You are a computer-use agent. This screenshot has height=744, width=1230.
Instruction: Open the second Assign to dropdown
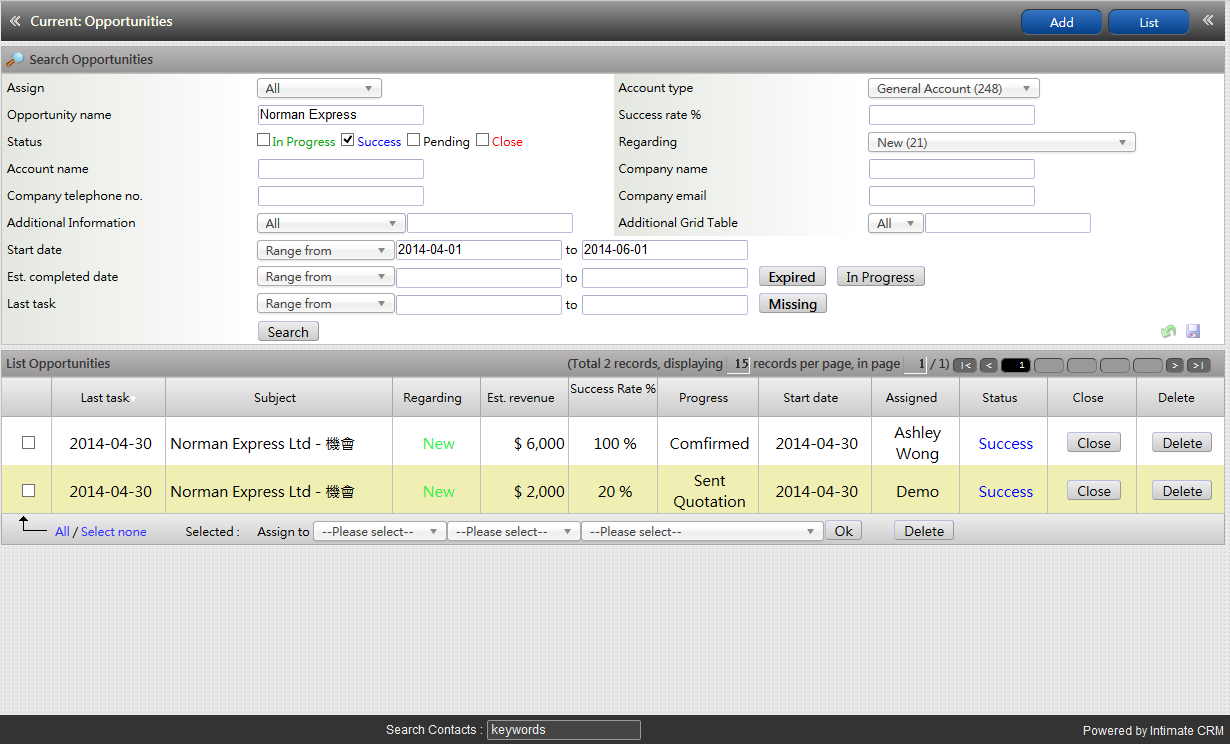[x=514, y=532]
